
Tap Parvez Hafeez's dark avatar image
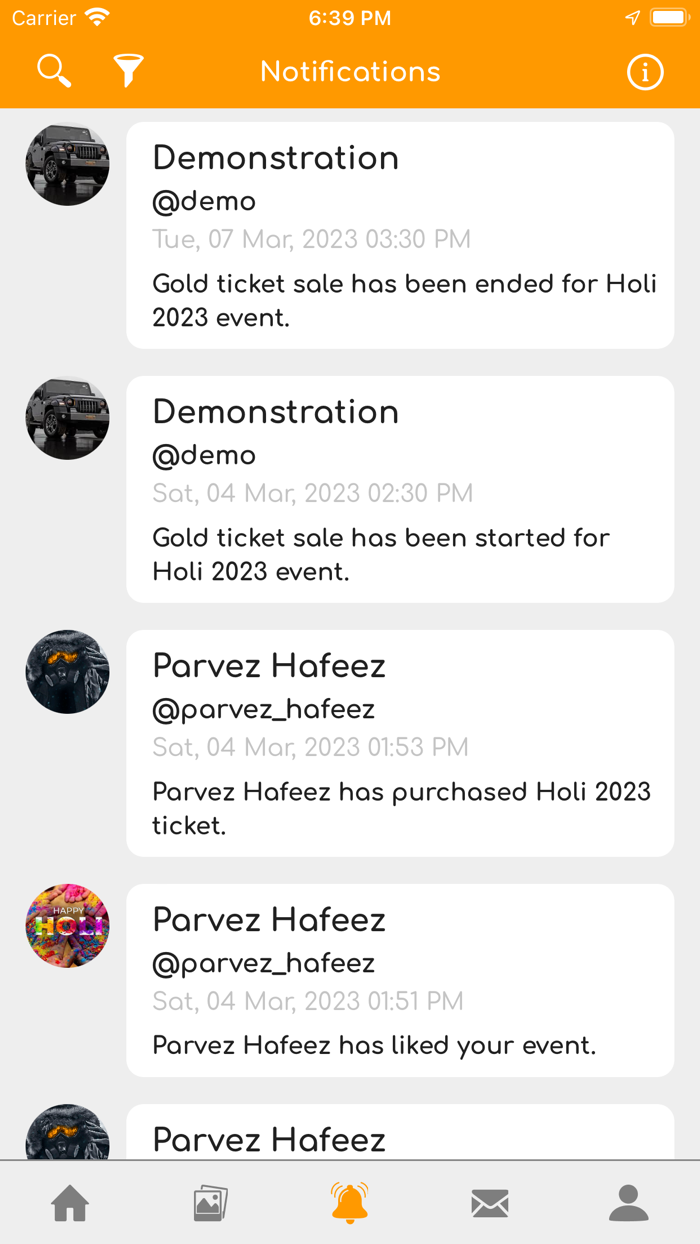tap(67, 672)
